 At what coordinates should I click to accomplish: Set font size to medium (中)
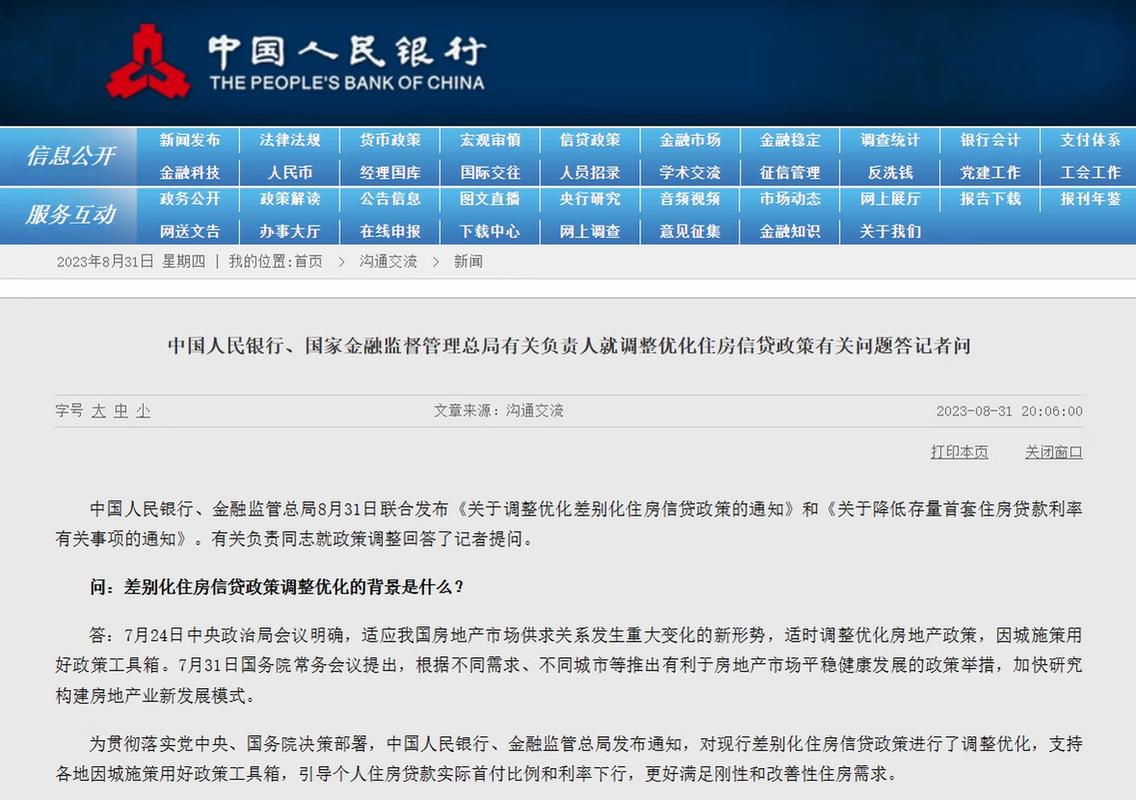click(x=121, y=411)
